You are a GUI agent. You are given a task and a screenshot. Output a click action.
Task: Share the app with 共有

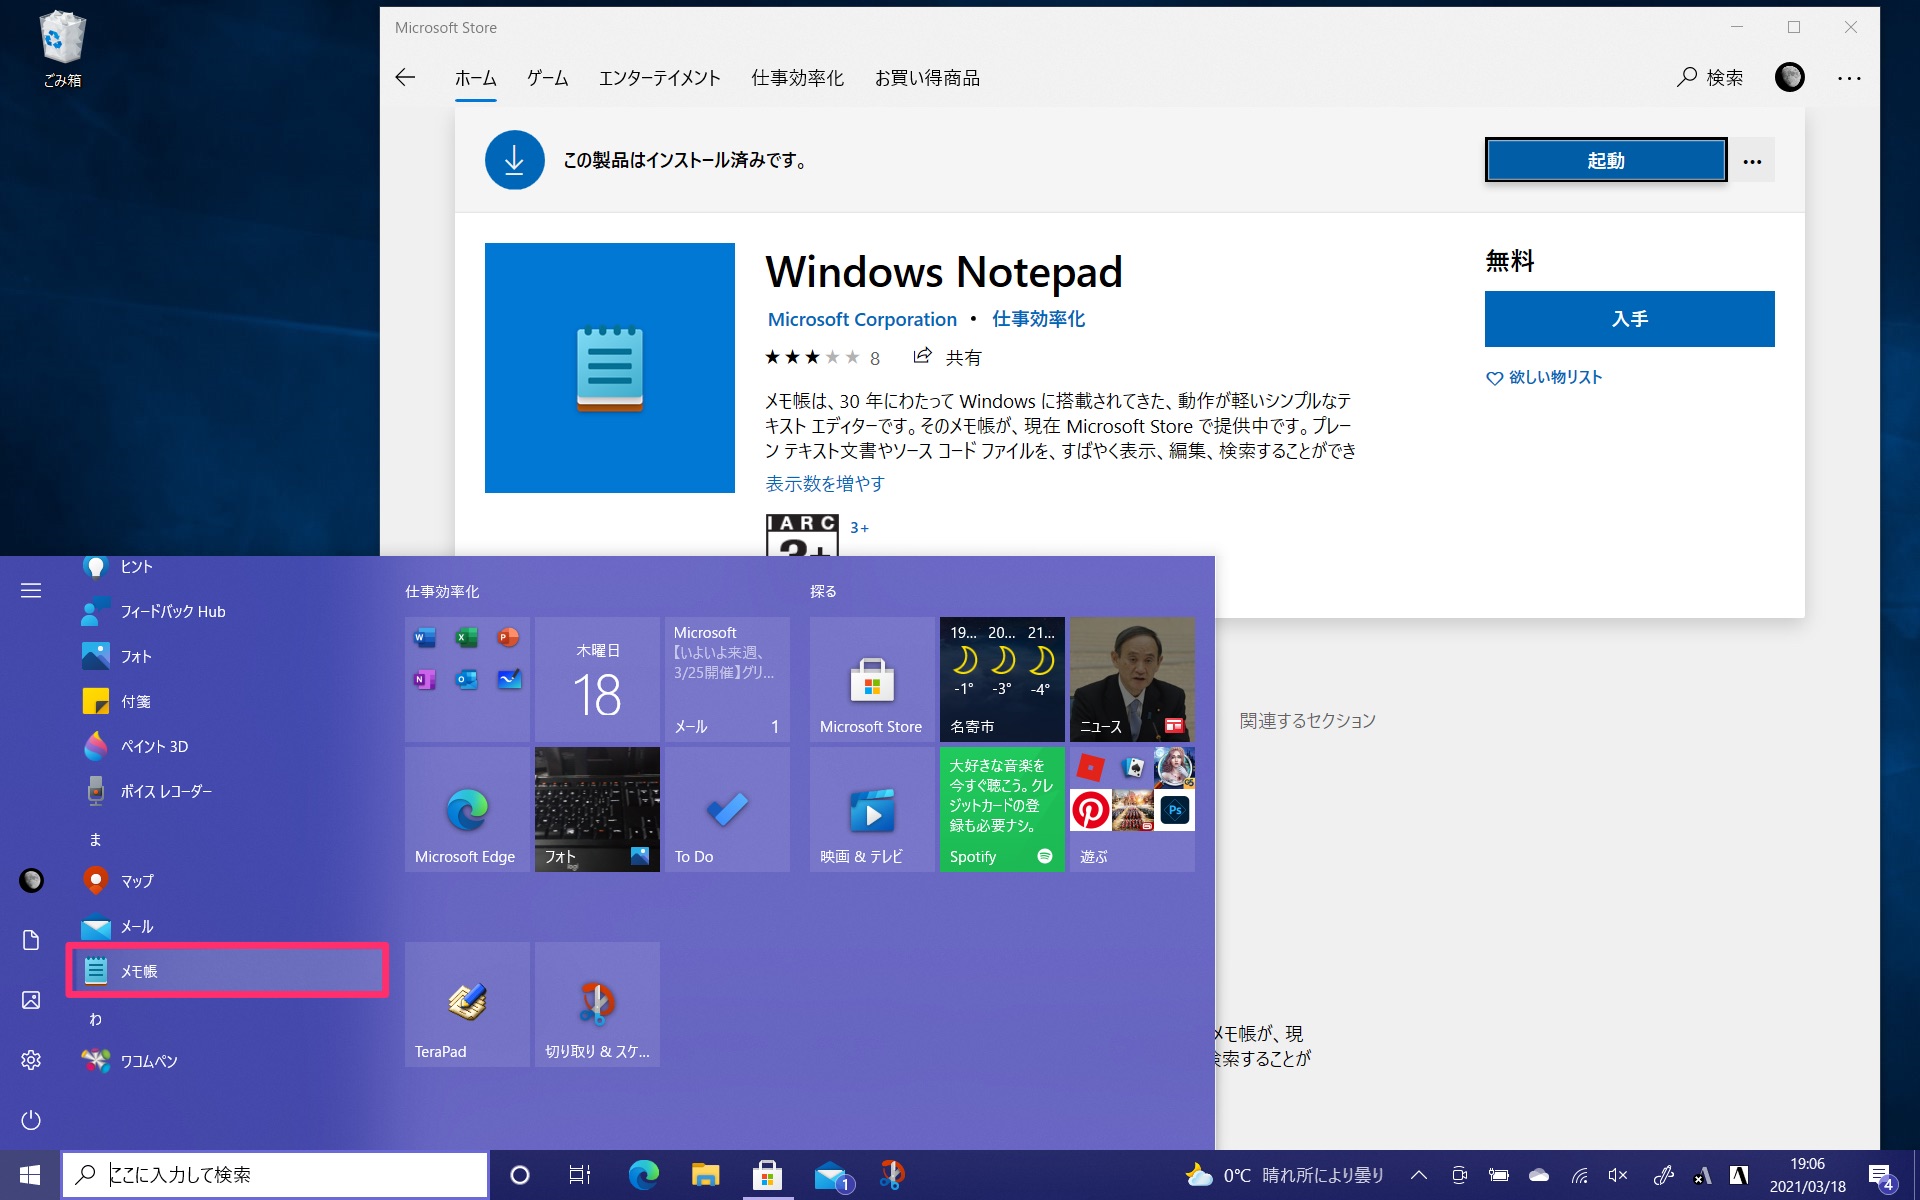[947, 357]
